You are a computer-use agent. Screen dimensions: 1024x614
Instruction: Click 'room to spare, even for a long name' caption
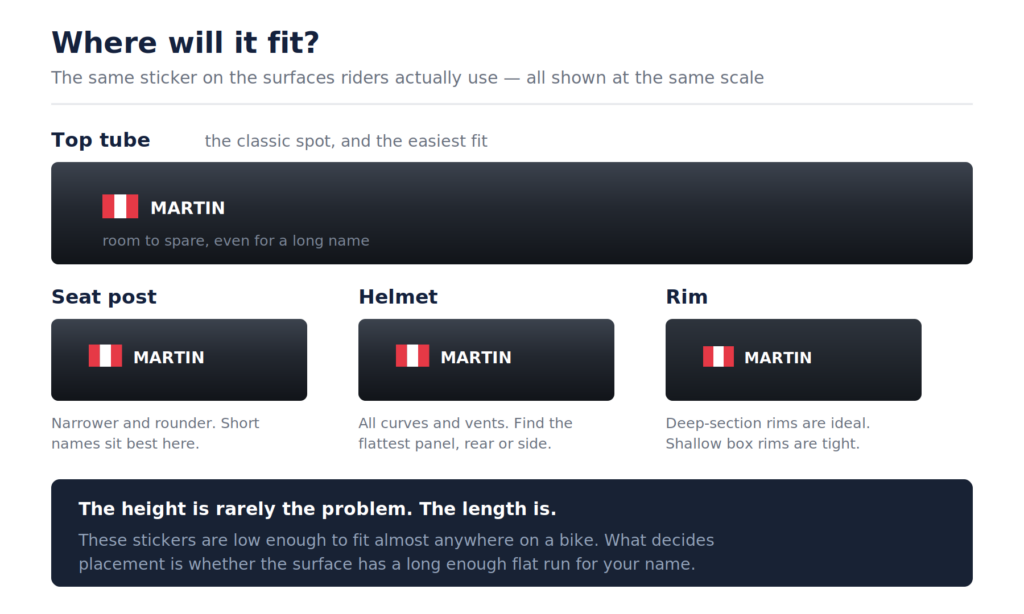coord(236,240)
